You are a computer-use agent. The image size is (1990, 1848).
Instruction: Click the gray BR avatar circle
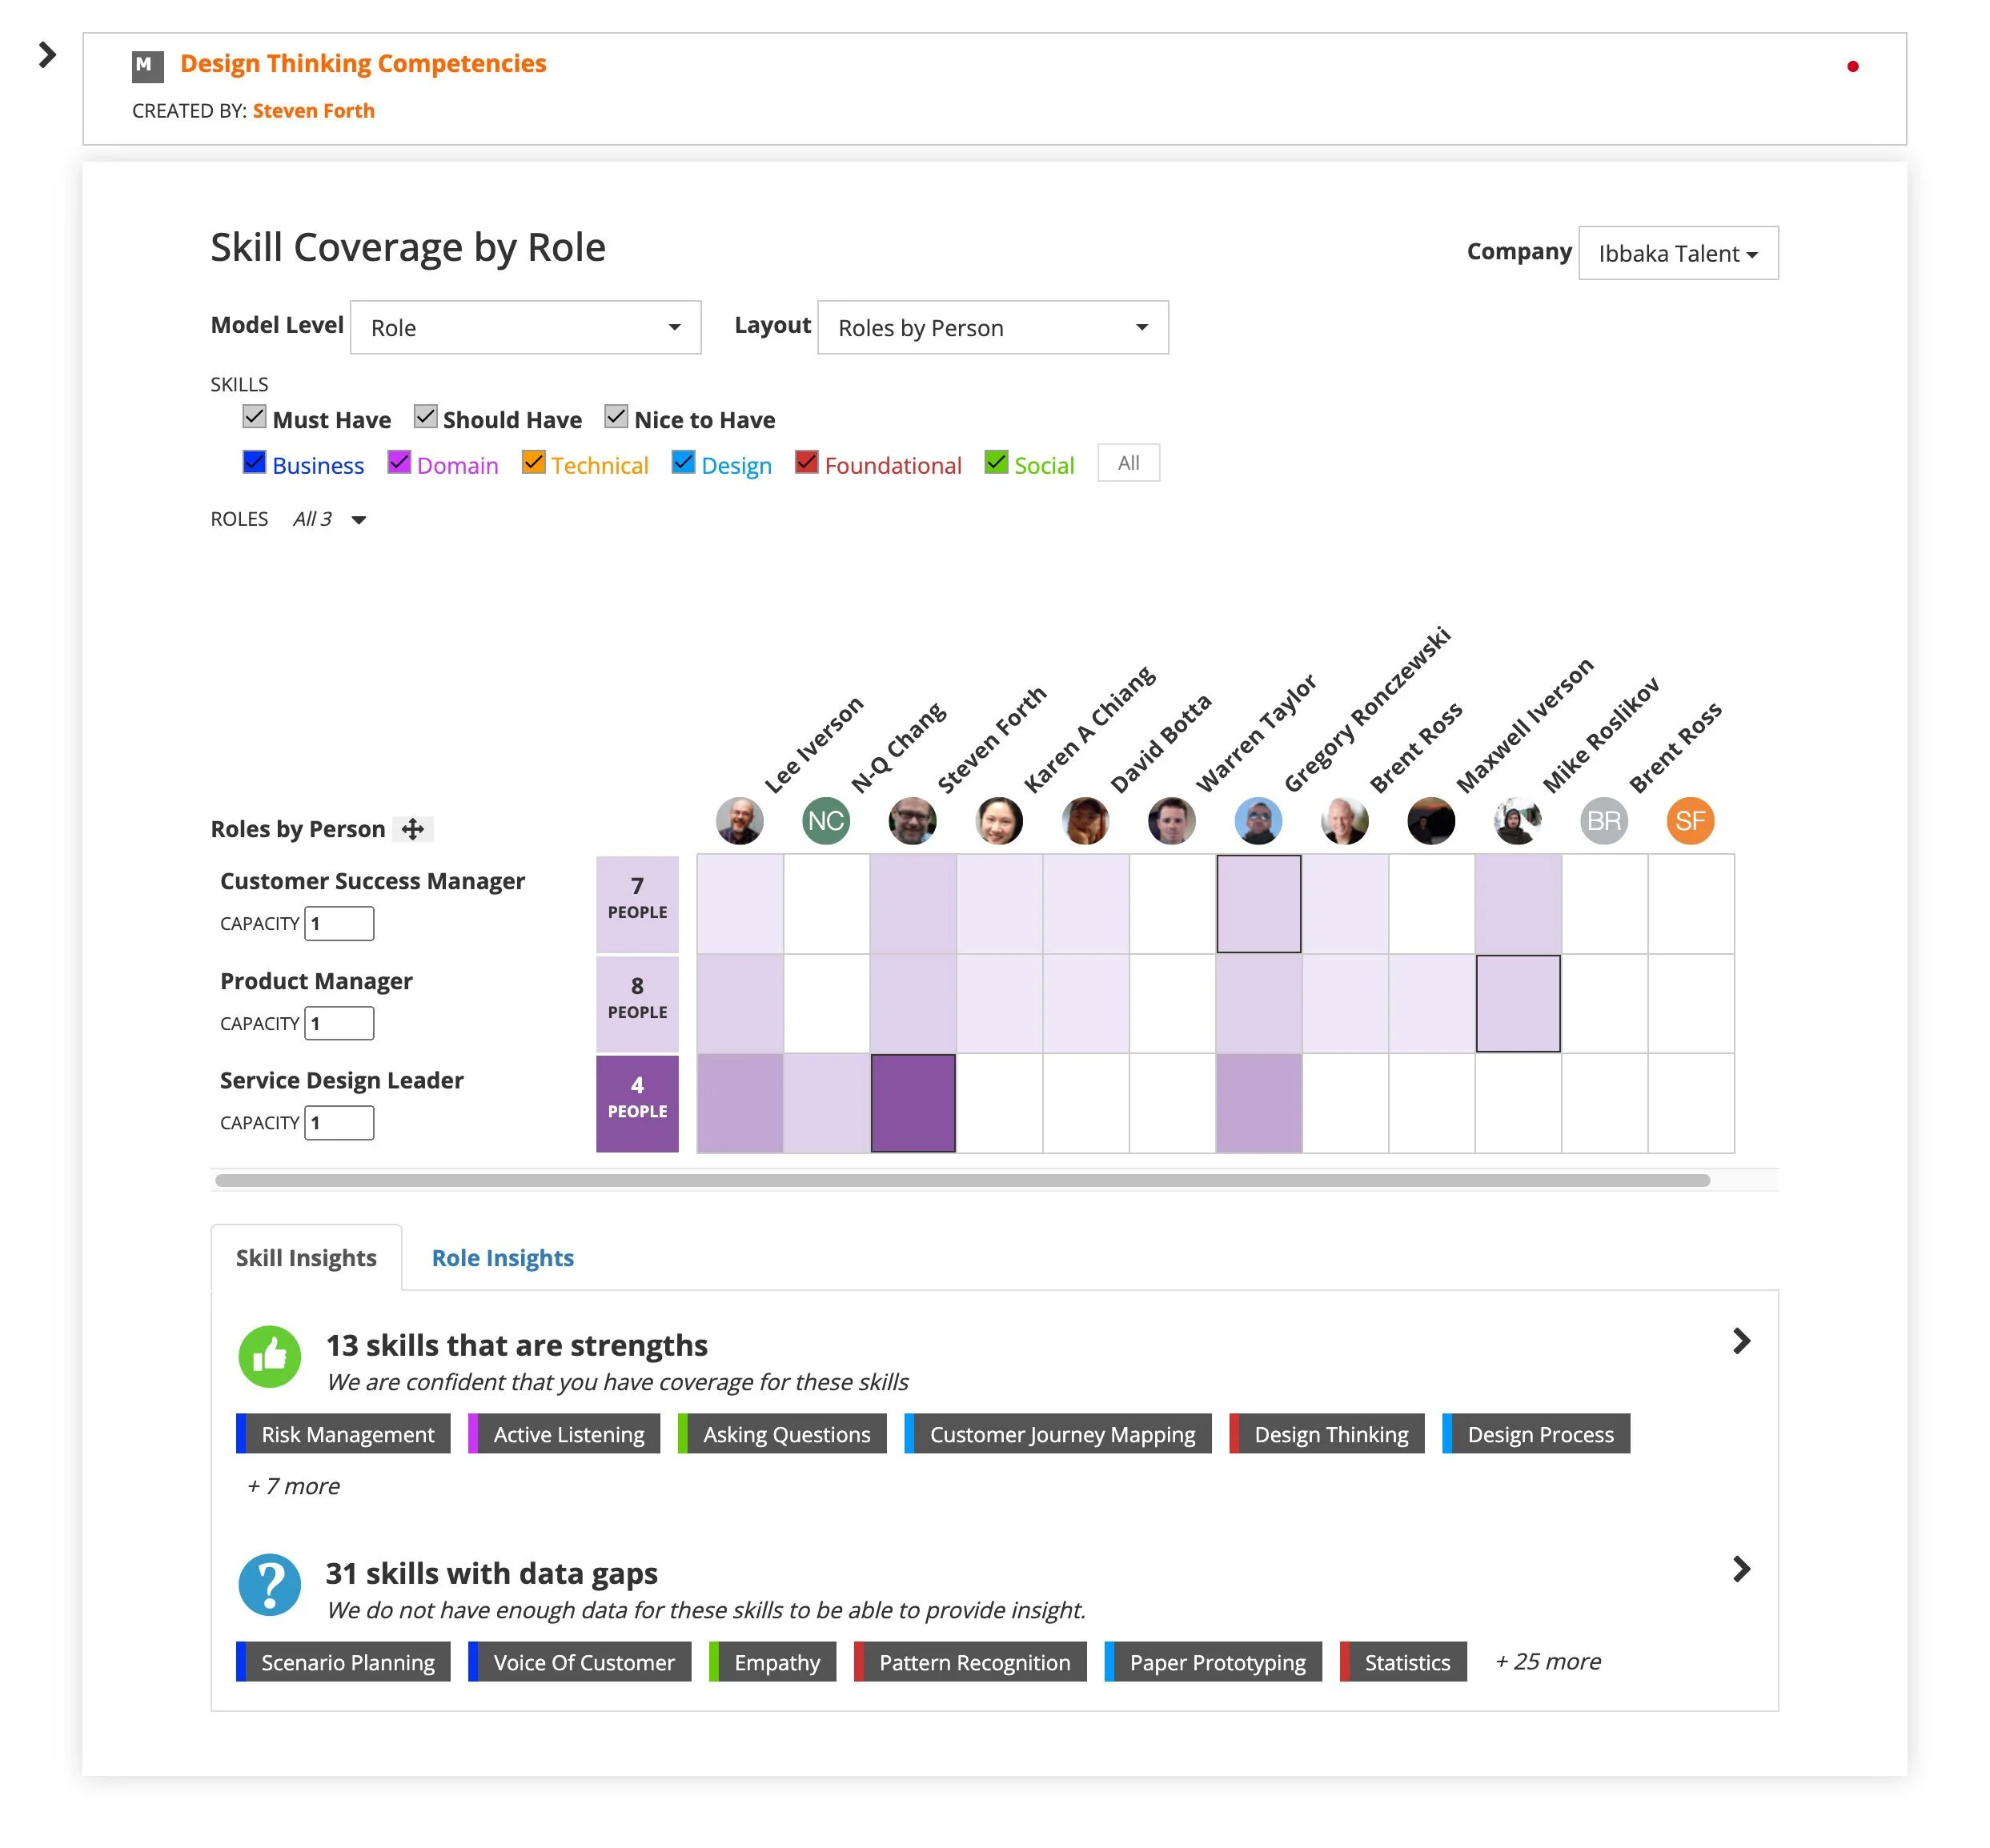point(1603,821)
